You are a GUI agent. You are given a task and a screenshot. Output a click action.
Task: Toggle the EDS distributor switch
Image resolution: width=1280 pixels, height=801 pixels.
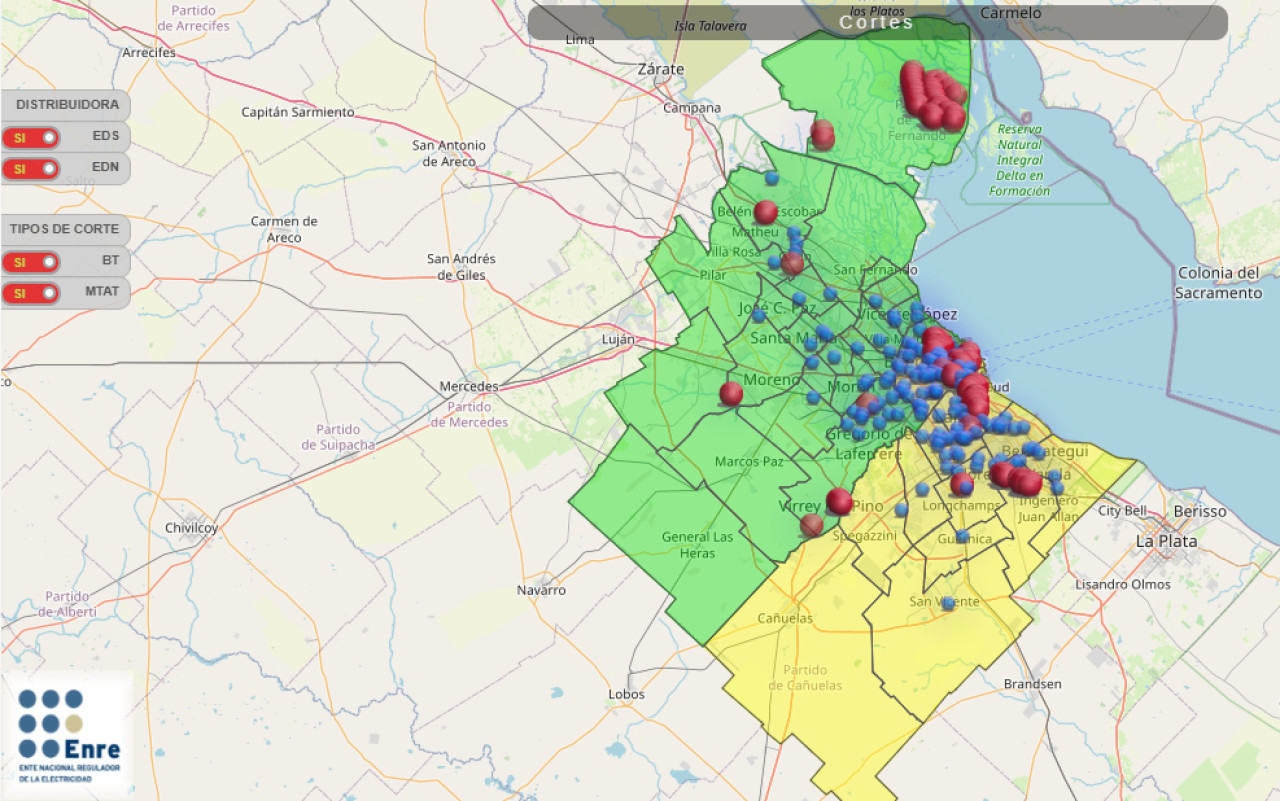tap(31, 137)
